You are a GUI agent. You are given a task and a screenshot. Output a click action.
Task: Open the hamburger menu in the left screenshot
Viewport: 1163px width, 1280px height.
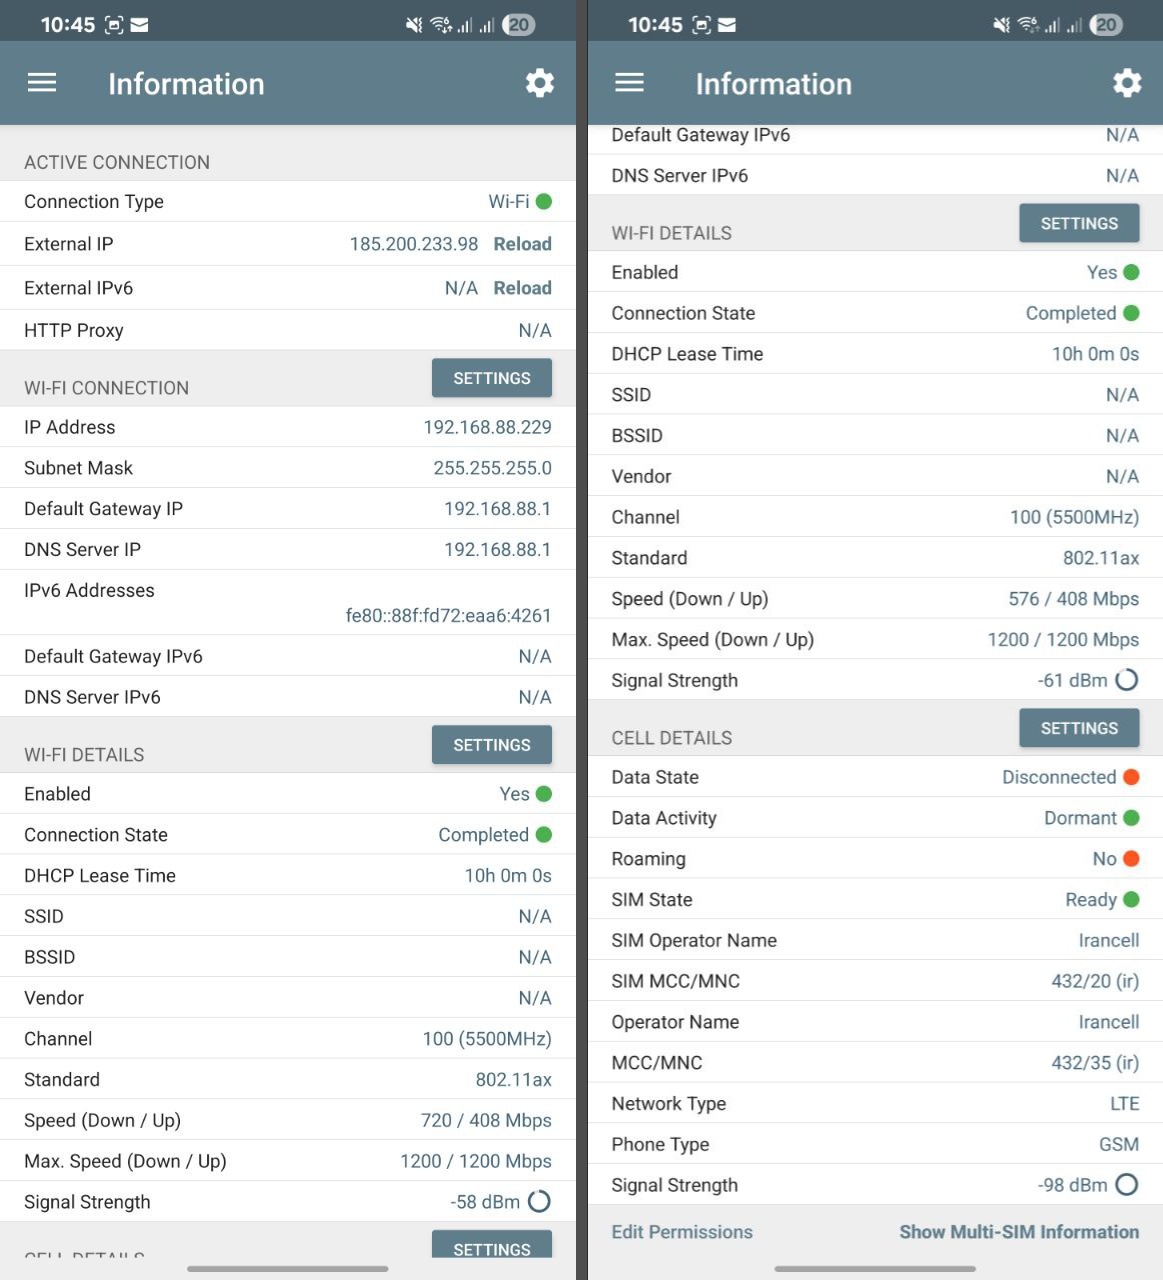click(x=42, y=83)
